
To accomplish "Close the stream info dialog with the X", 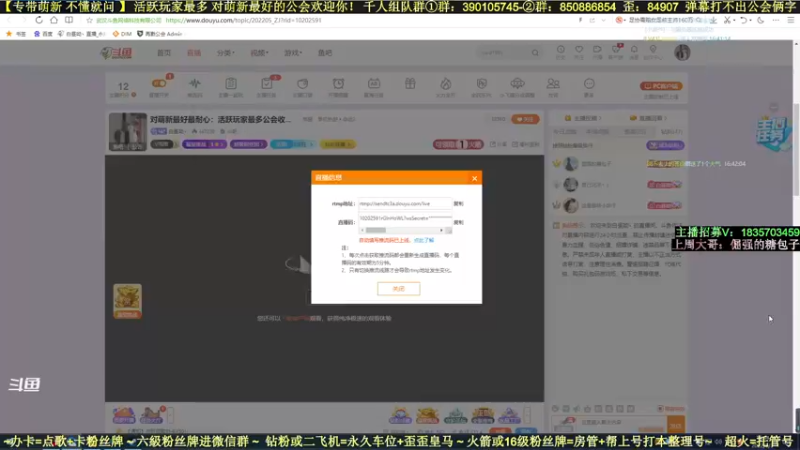I will 474,178.
